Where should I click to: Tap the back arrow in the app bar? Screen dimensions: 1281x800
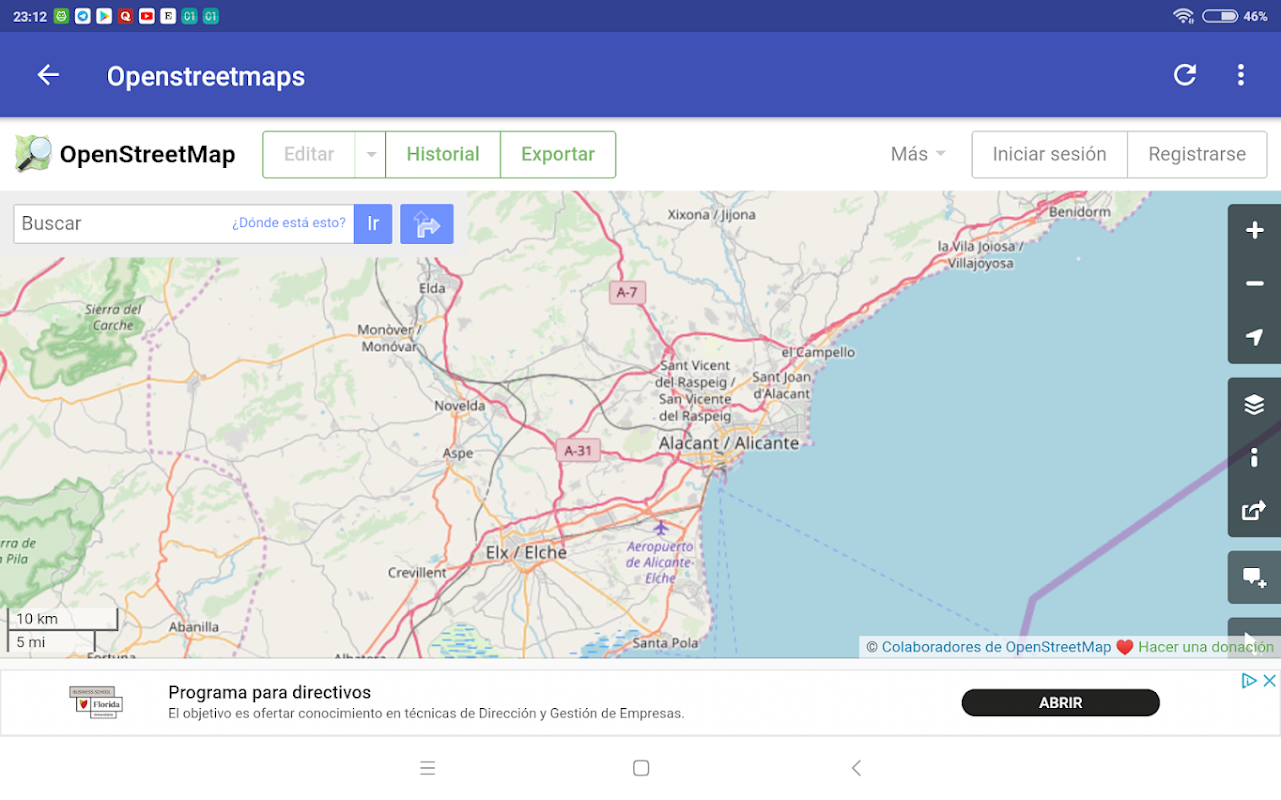click(48, 75)
